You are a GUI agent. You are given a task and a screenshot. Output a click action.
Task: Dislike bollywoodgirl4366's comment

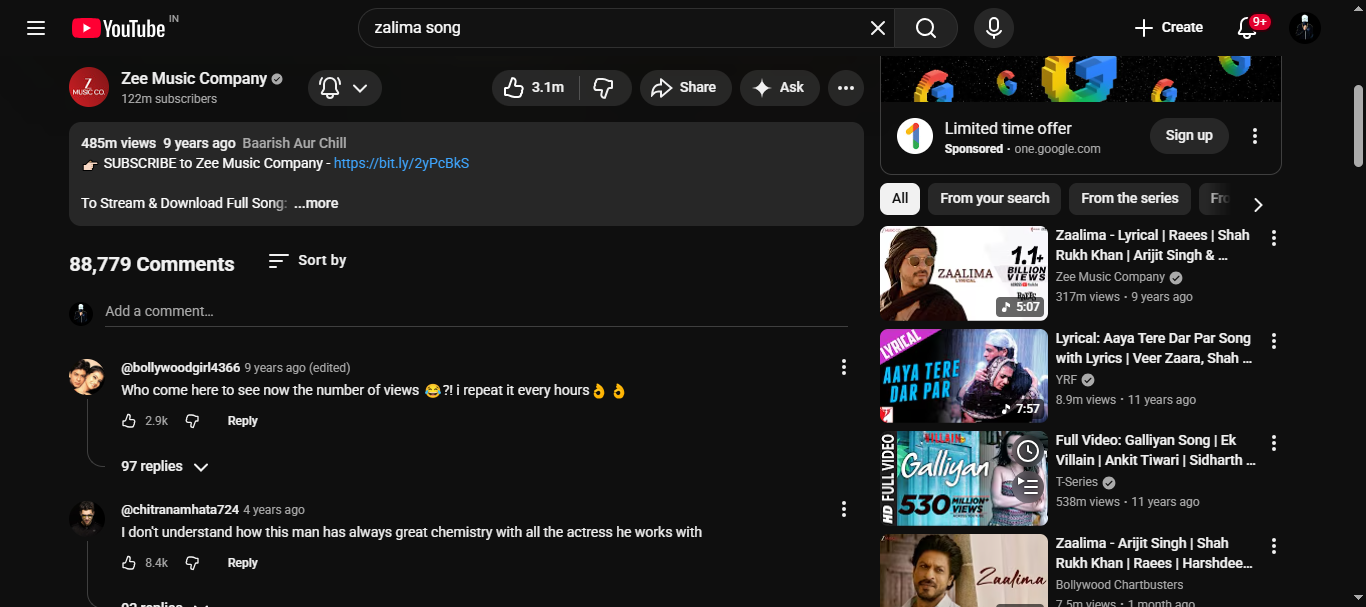(x=193, y=421)
